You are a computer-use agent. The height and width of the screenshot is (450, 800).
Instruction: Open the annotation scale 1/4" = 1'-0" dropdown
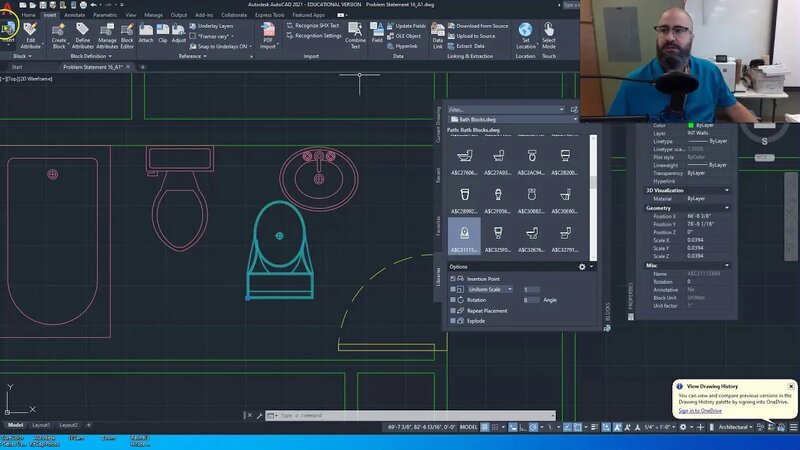(659, 427)
